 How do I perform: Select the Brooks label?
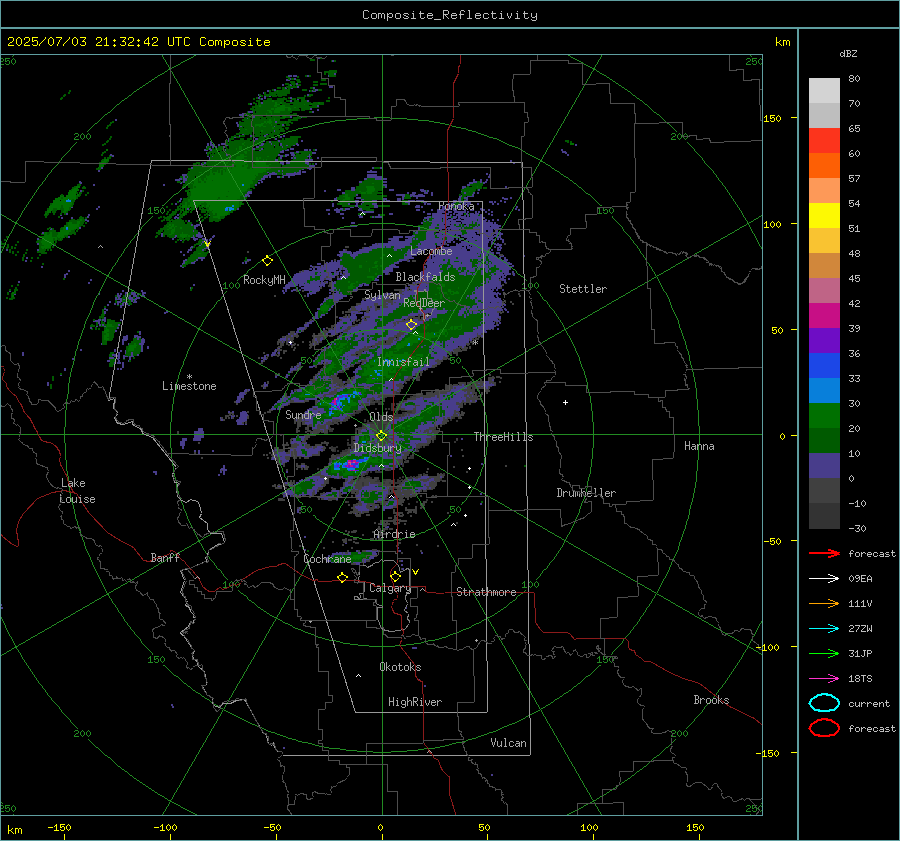click(x=711, y=700)
